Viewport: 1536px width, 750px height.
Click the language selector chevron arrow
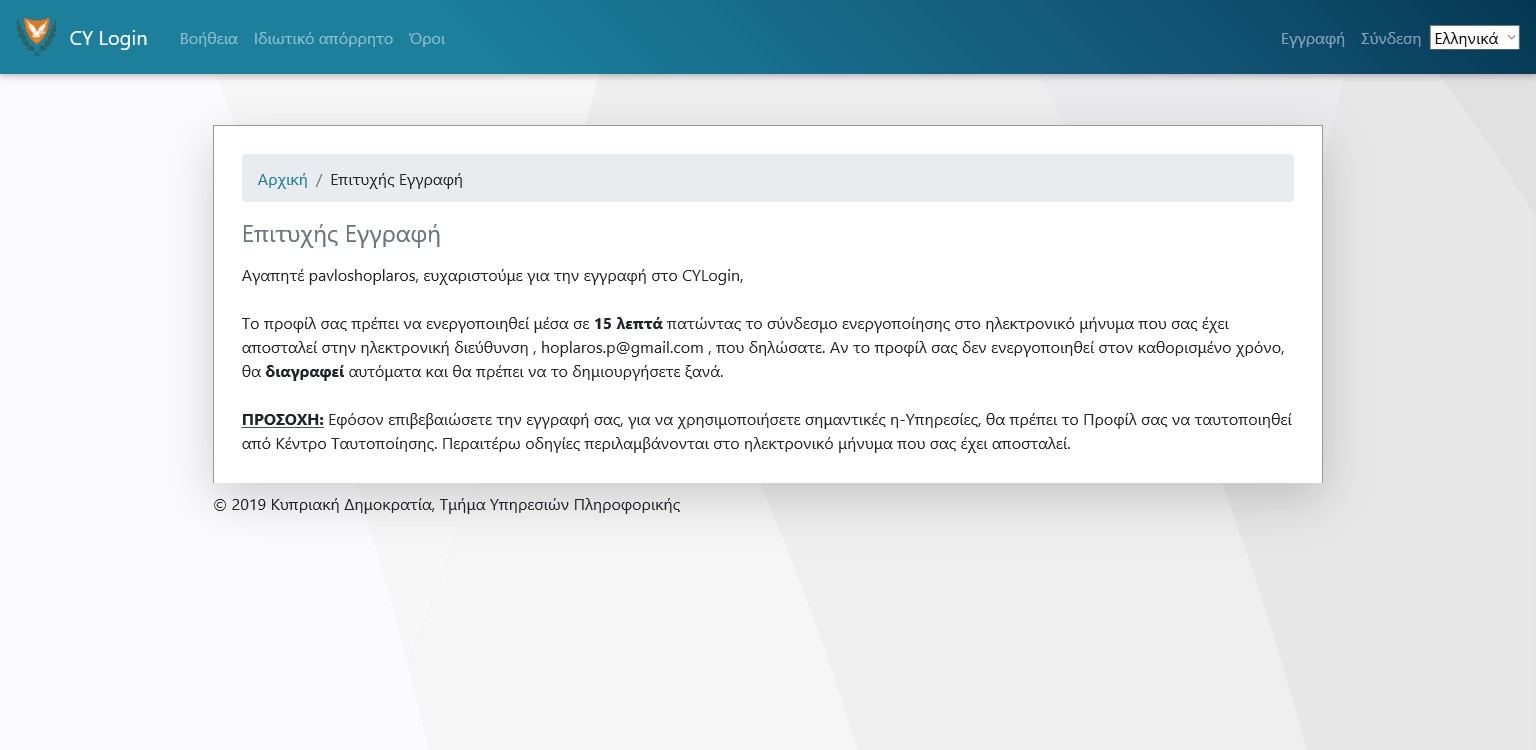click(1510, 38)
